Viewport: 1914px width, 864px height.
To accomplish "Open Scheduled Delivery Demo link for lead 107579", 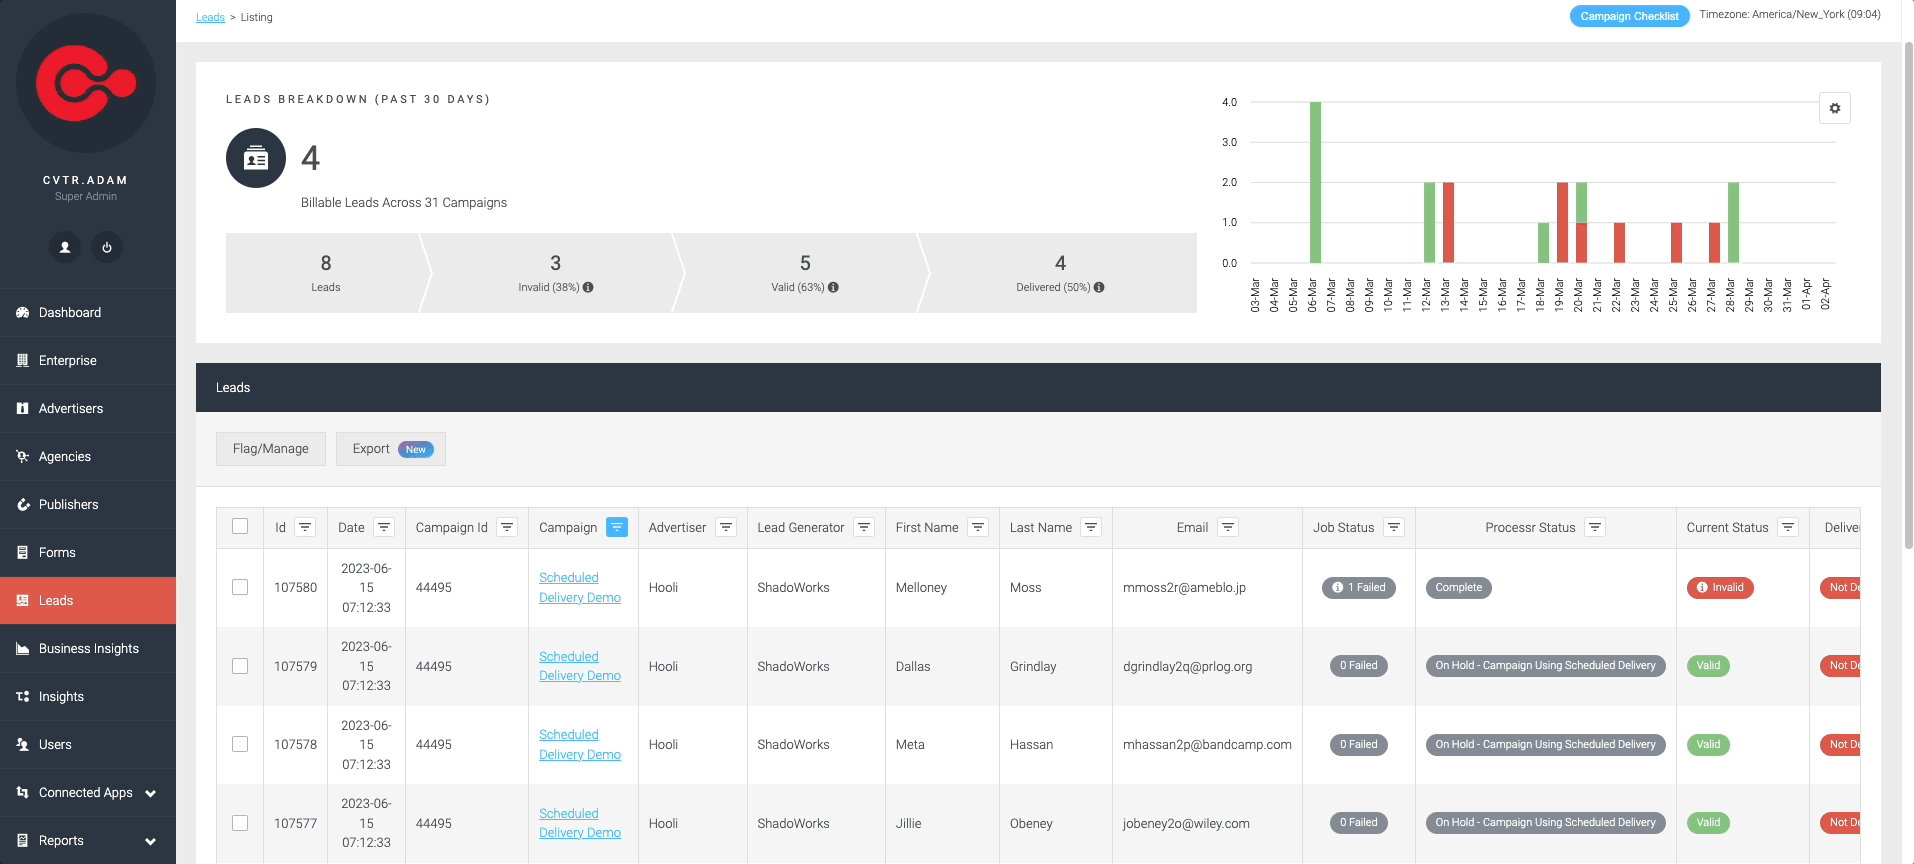I will click(580, 666).
